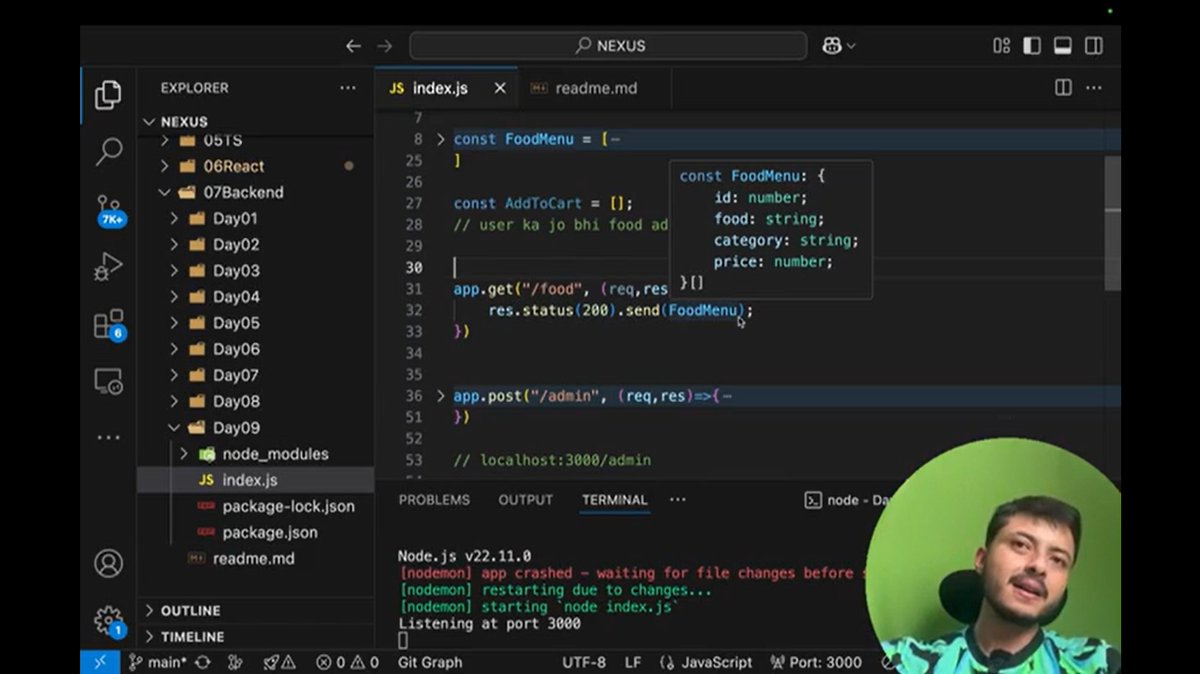Image resolution: width=1200 pixels, height=674 pixels.
Task: Change the UTF-8 file encoding
Action: coord(584,662)
